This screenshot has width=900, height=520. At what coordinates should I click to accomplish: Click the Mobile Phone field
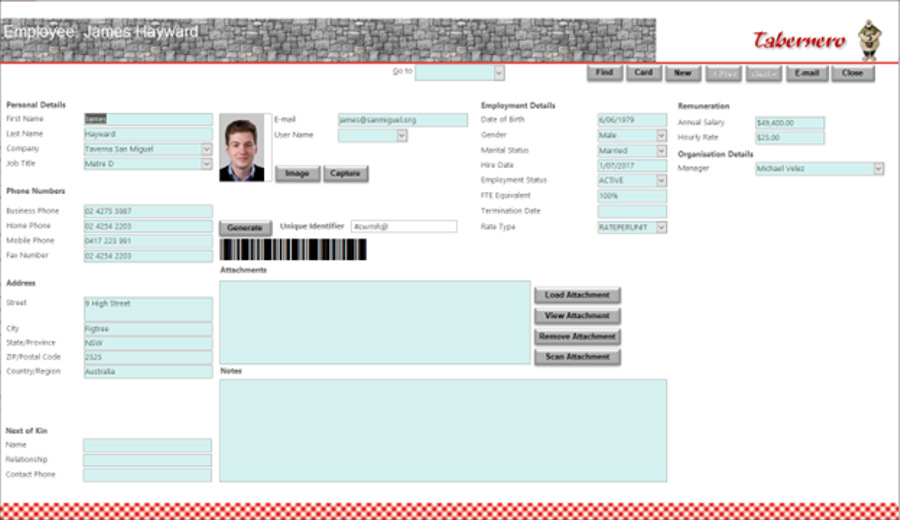[148, 241]
